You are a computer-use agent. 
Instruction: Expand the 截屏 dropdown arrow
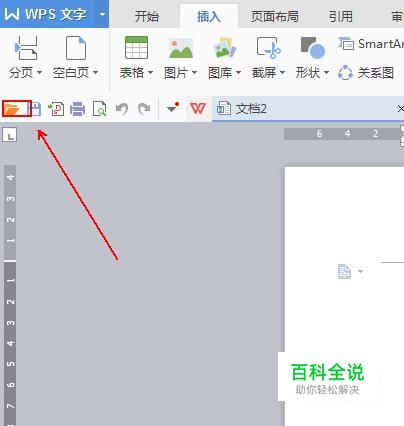tap(282, 72)
